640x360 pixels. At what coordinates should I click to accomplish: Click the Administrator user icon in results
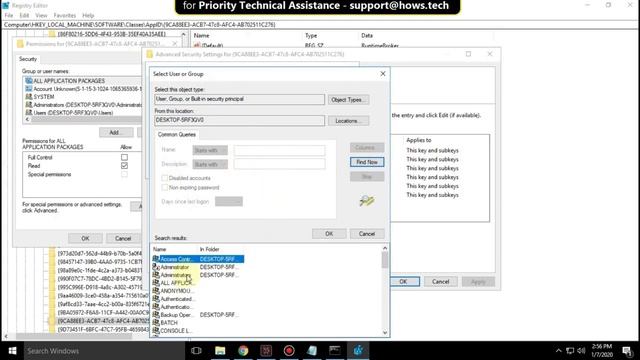[x=156, y=267]
